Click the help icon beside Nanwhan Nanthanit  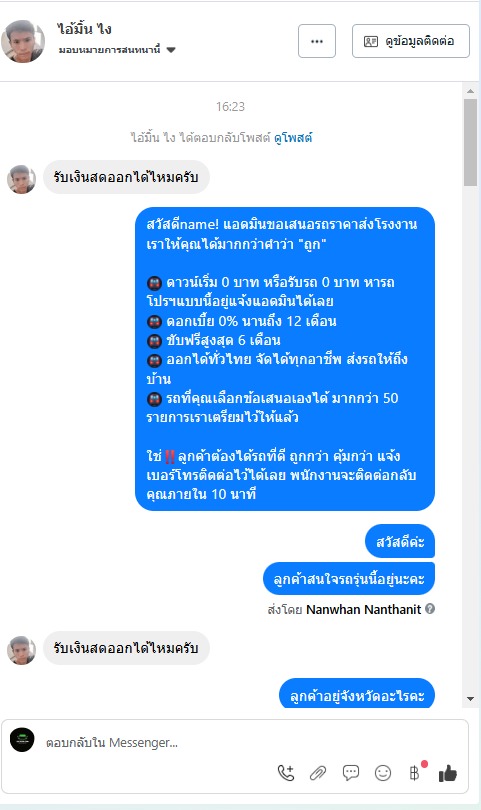(429, 609)
